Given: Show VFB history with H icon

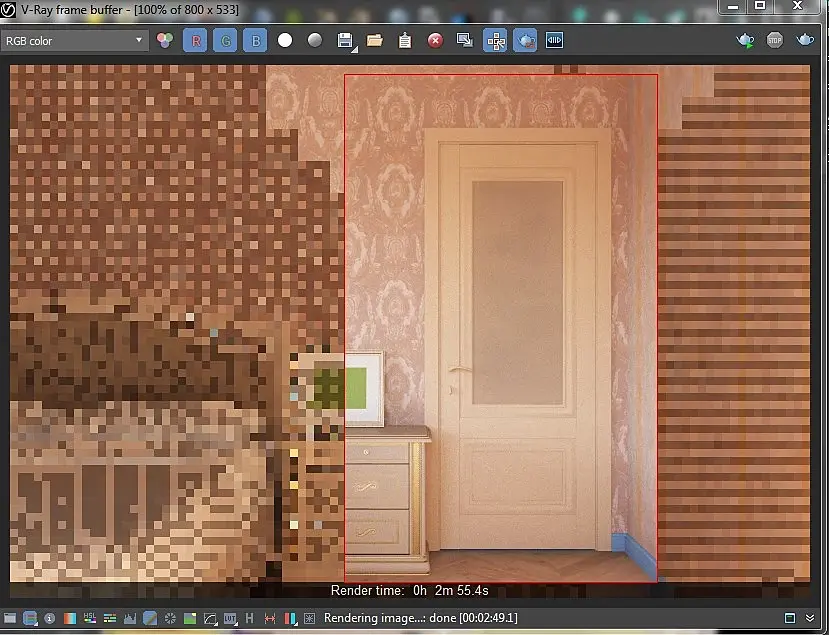Looking at the screenshot, I should tap(250, 618).
